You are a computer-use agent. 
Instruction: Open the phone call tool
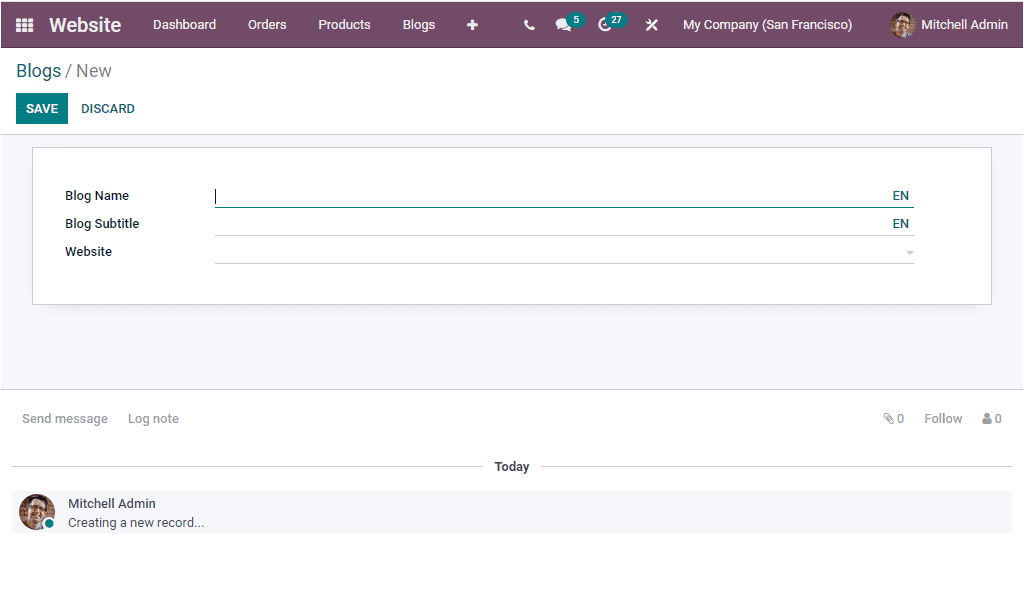(529, 24)
